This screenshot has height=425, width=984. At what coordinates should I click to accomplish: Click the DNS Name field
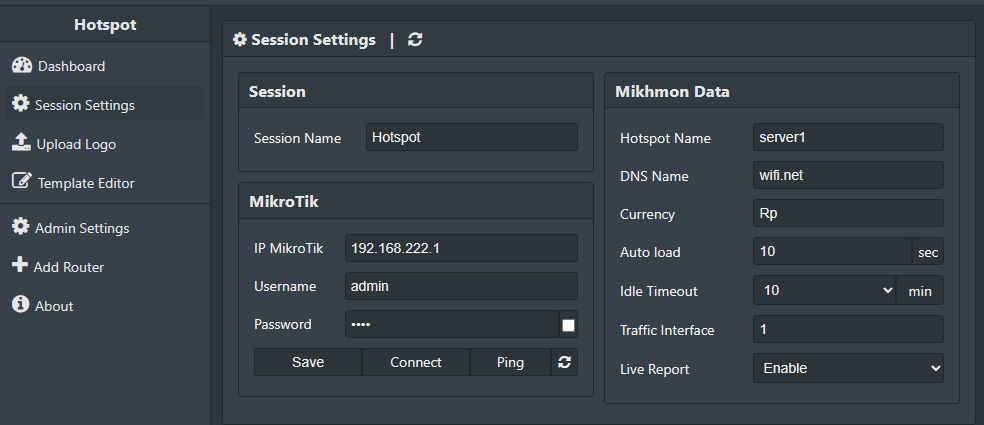click(848, 175)
